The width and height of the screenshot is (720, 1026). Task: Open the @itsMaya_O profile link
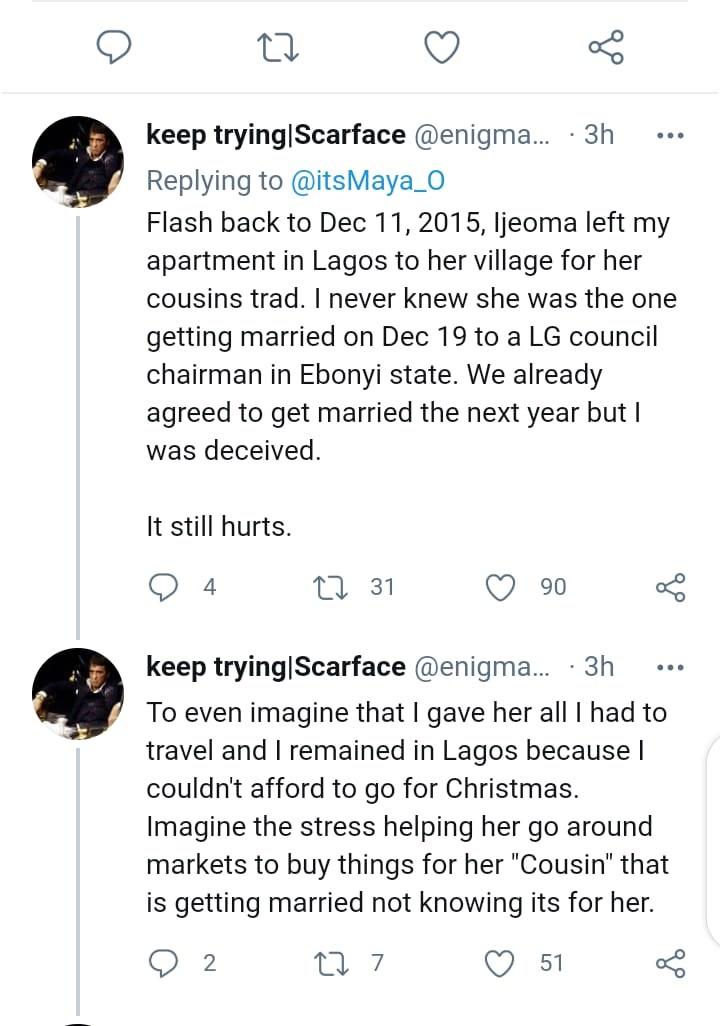pyautogui.click(x=365, y=180)
